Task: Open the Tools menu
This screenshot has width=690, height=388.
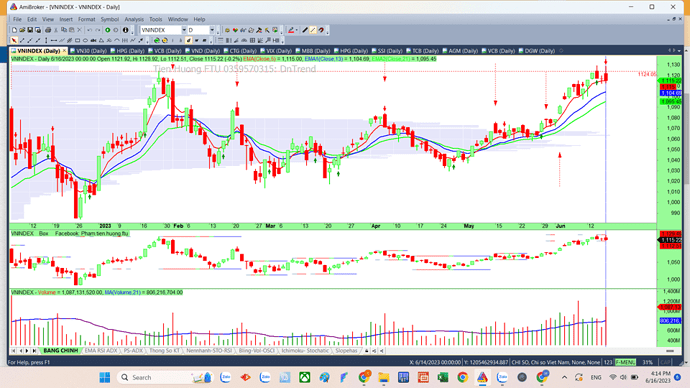Action: click(x=155, y=19)
